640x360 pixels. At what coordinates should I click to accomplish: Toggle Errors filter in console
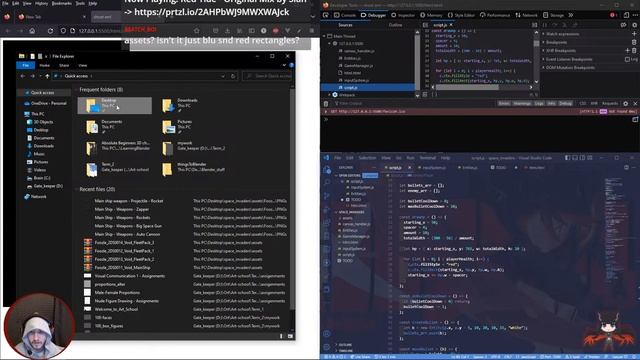click(x=504, y=104)
